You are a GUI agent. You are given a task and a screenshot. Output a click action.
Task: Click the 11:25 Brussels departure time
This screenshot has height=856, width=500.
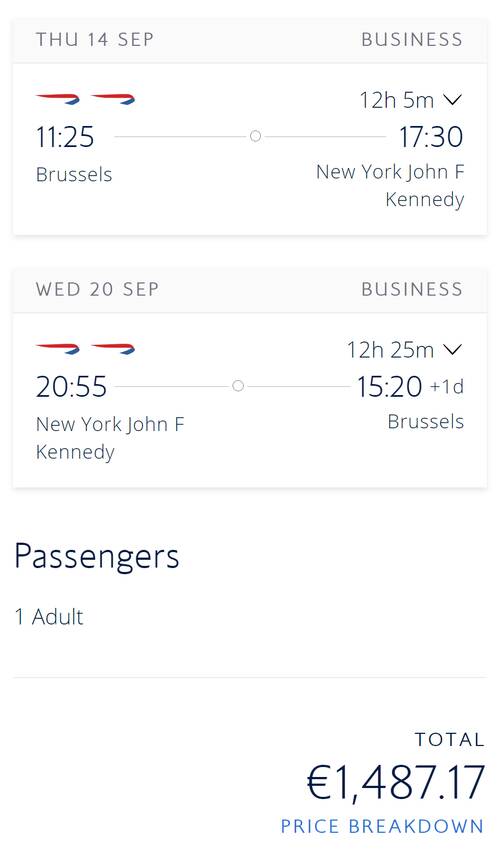65,136
